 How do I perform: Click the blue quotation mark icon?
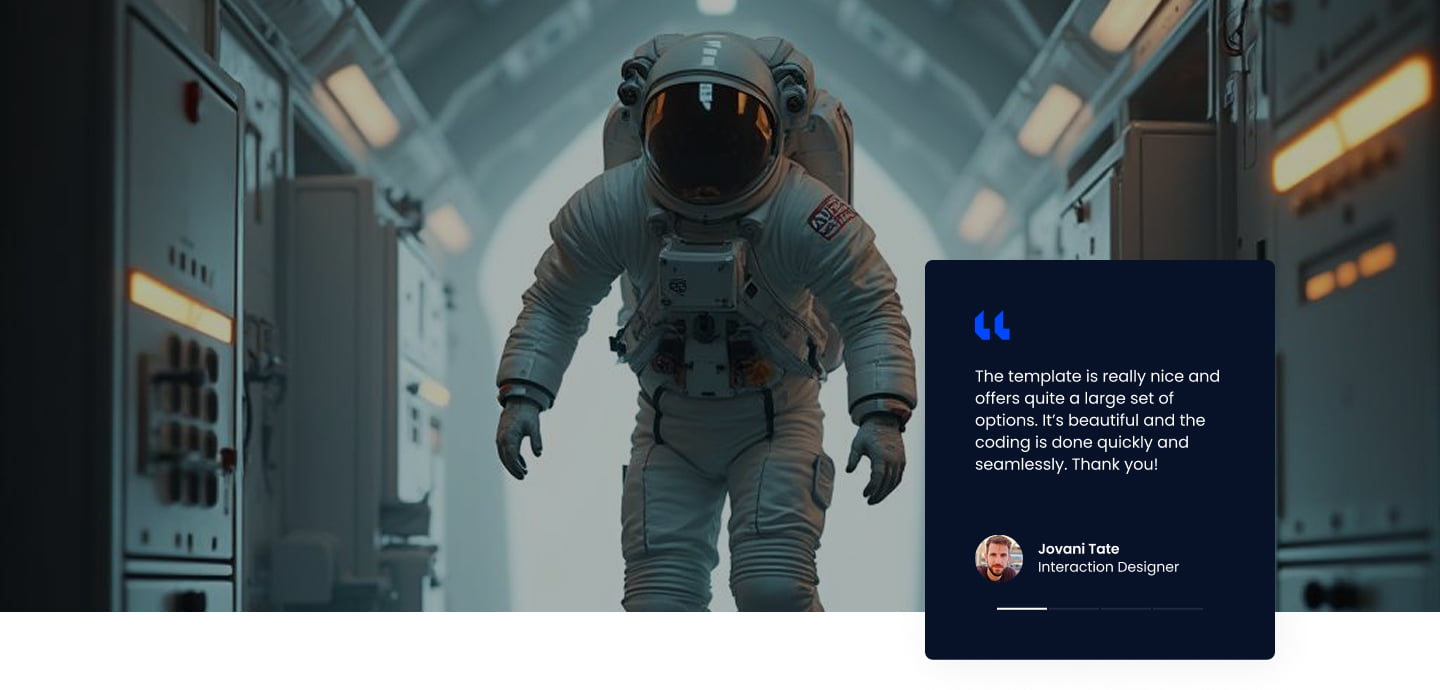(992, 325)
